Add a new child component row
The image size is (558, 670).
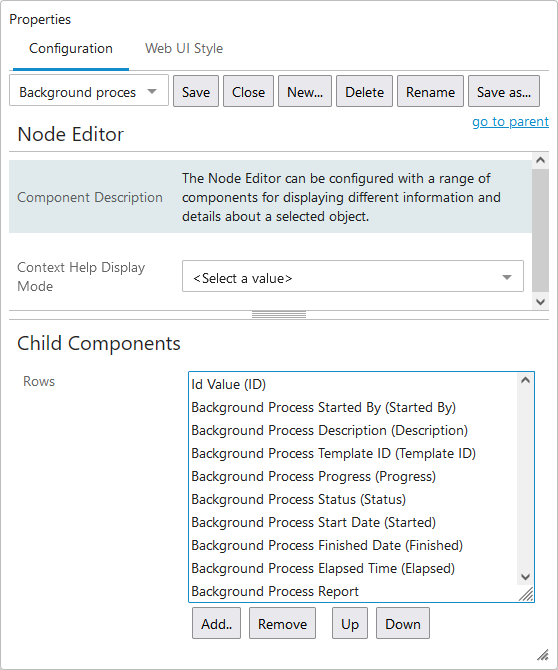[x=216, y=623]
